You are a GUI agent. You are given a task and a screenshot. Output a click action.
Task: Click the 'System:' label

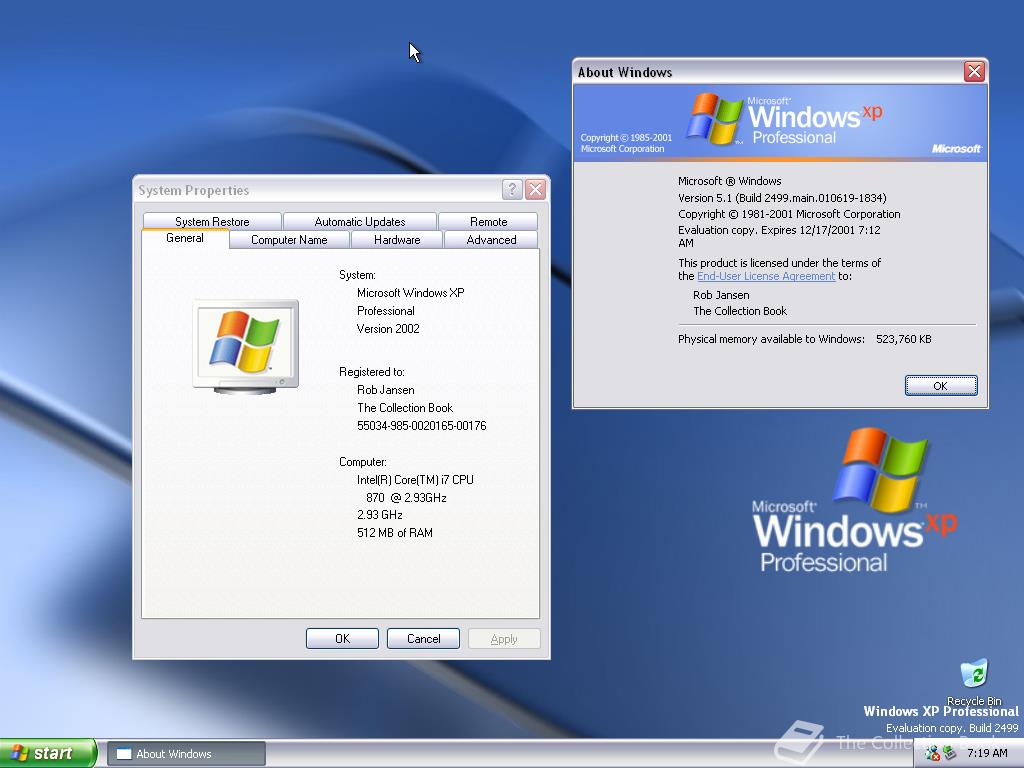(x=357, y=276)
